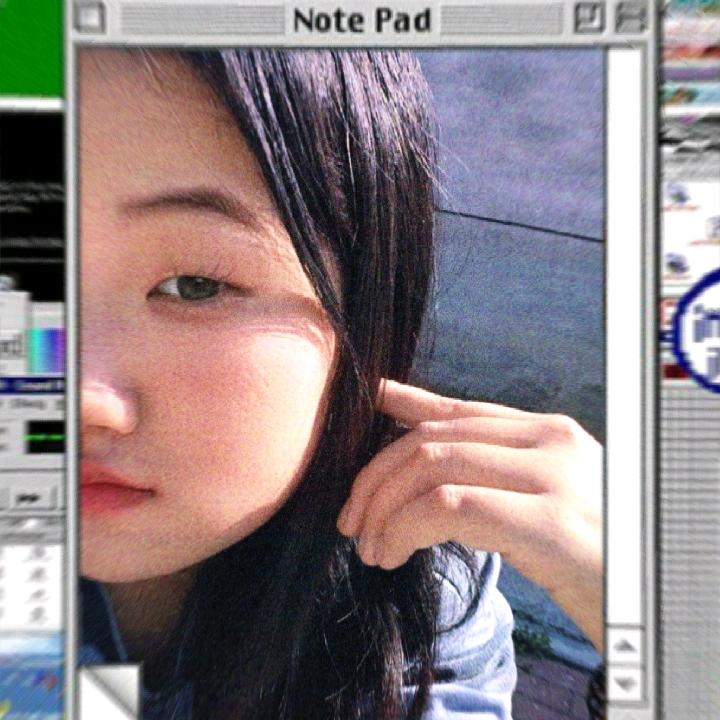Click the green waveform display on left

click(46, 436)
